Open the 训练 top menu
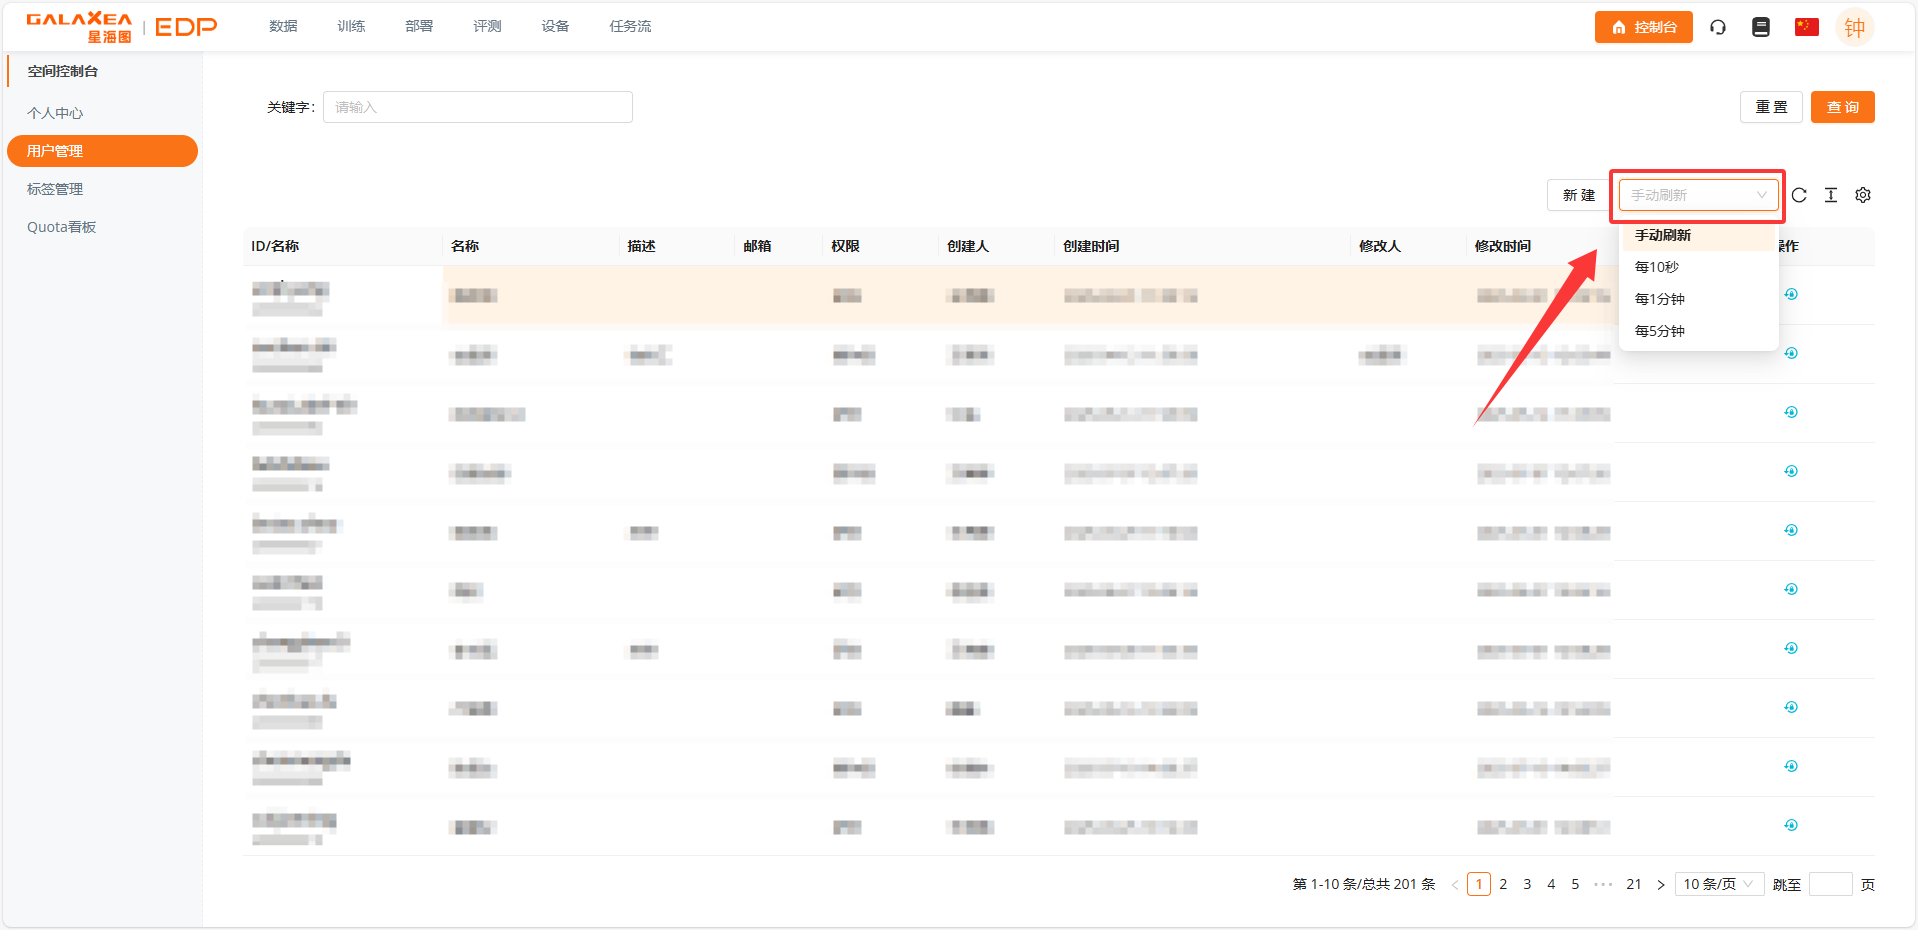Viewport: 1918px width, 930px height. click(351, 26)
